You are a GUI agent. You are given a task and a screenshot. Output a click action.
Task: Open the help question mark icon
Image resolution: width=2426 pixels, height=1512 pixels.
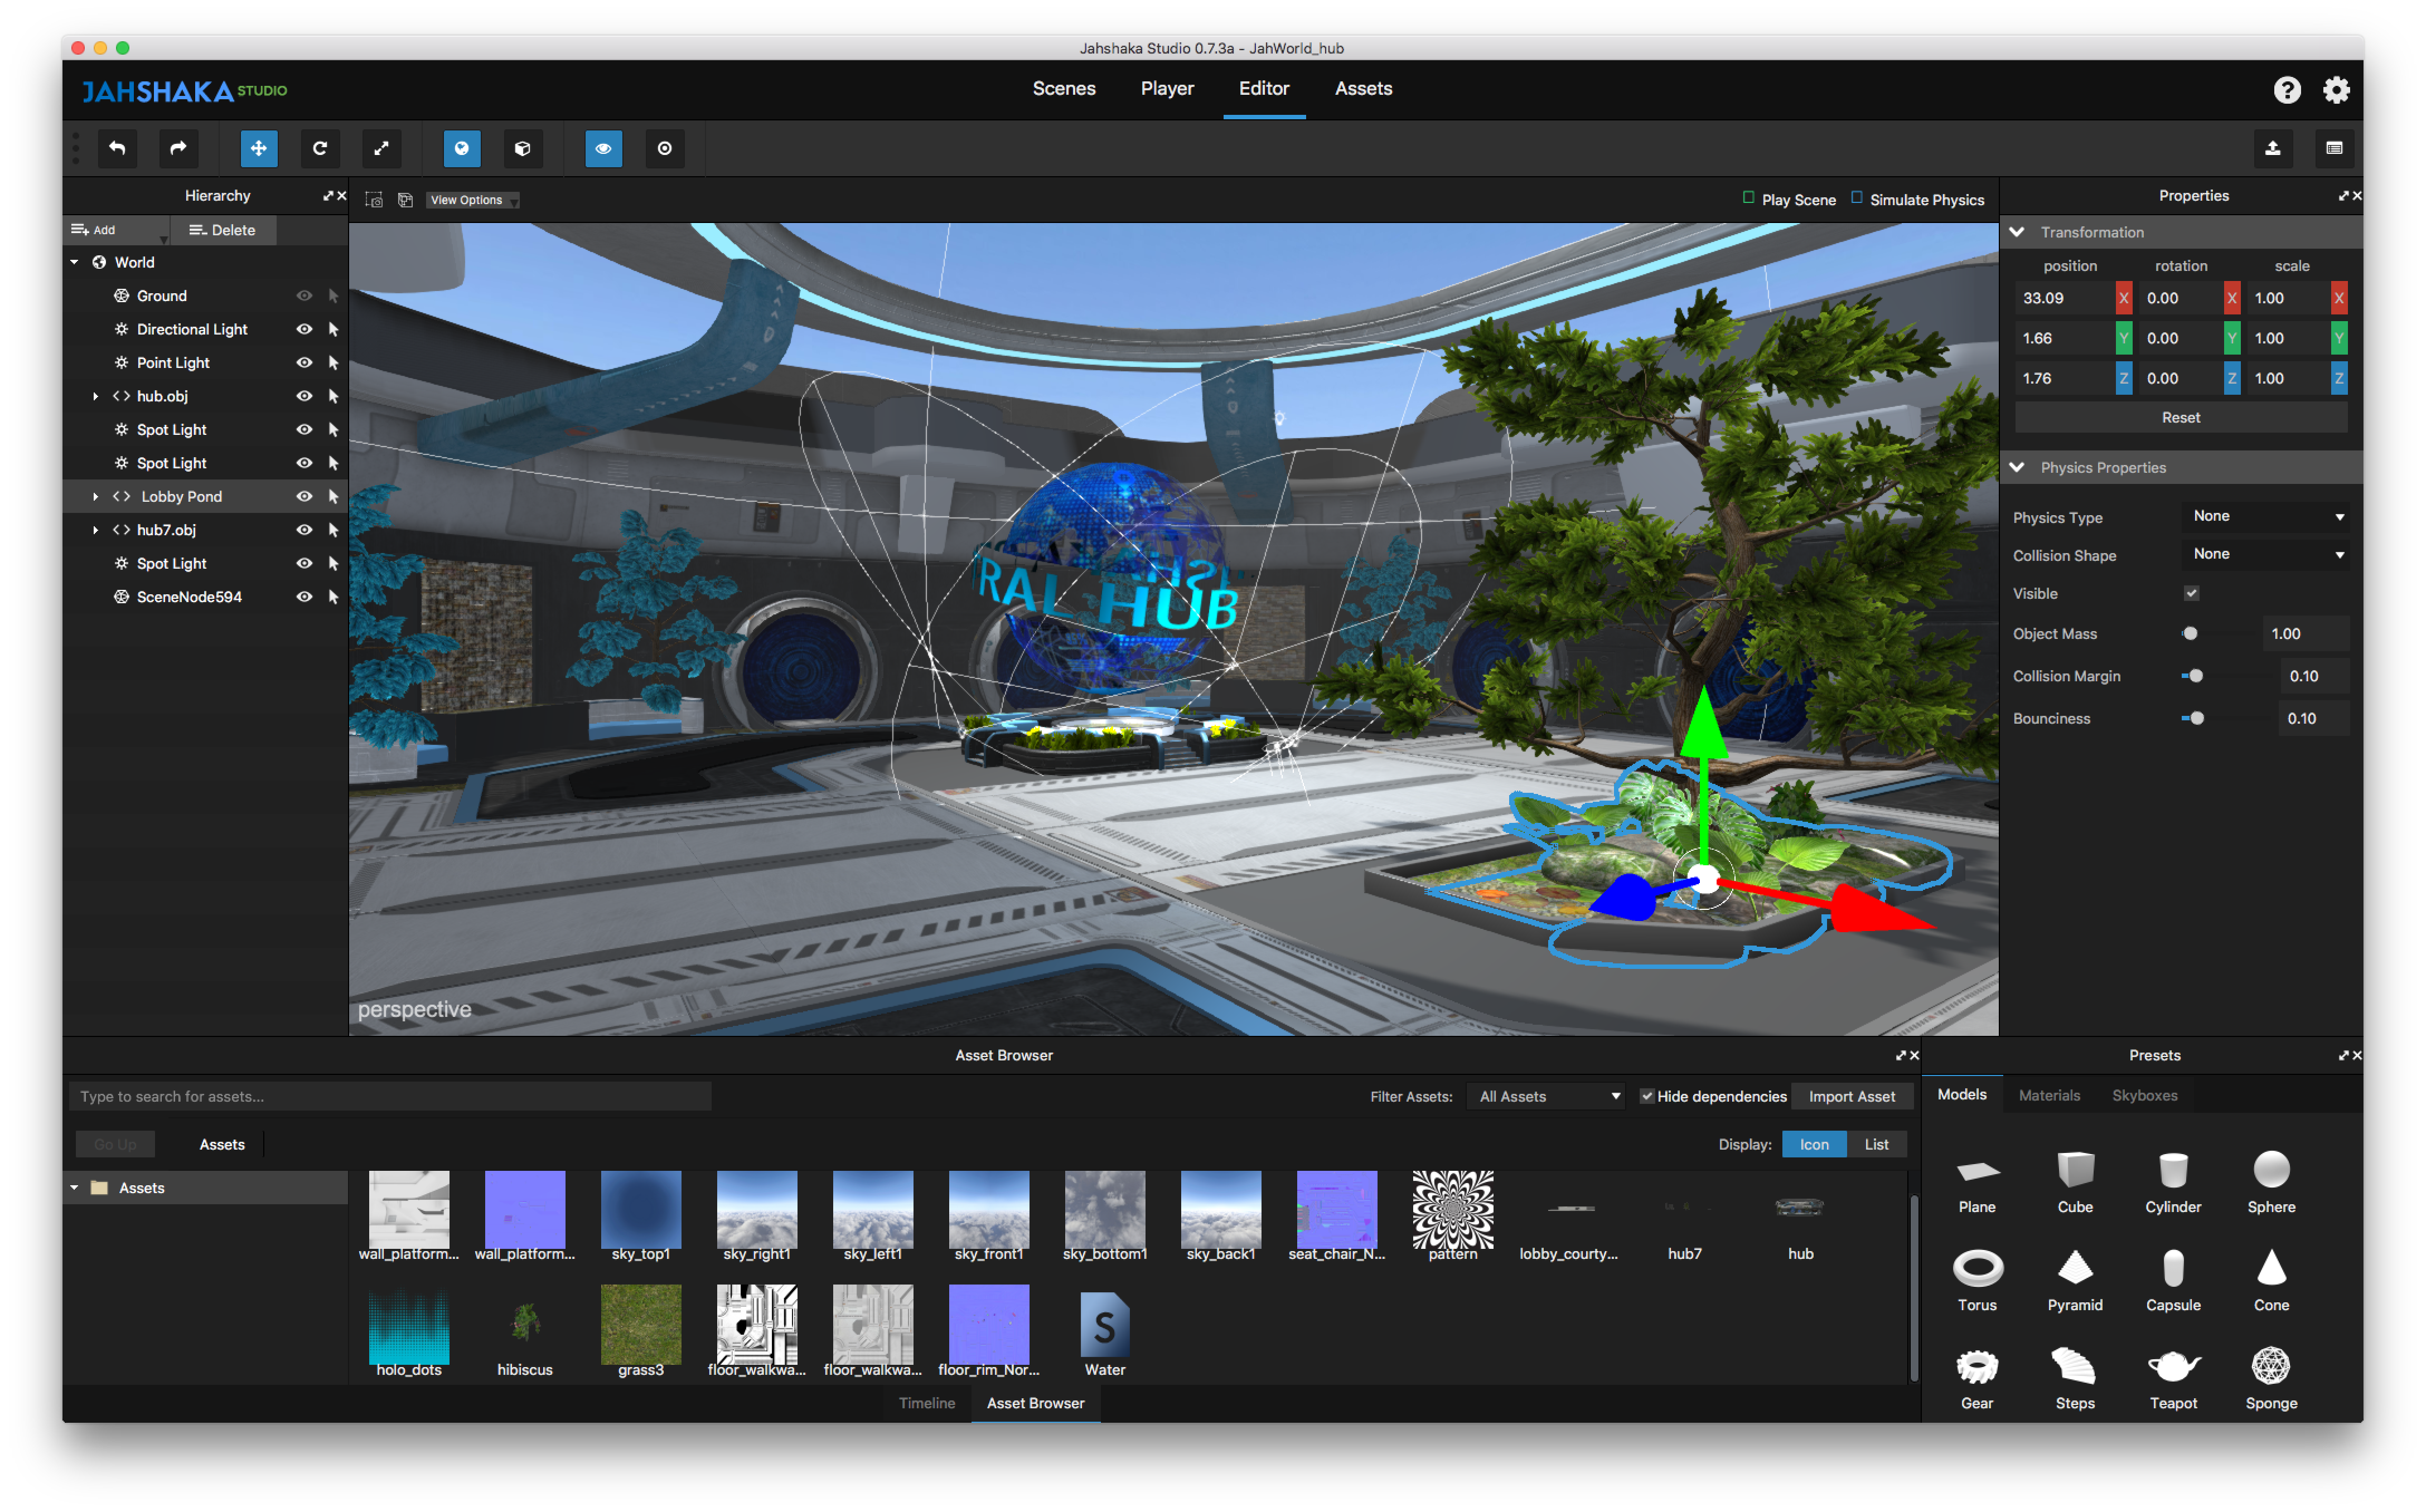[x=2286, y=90]
